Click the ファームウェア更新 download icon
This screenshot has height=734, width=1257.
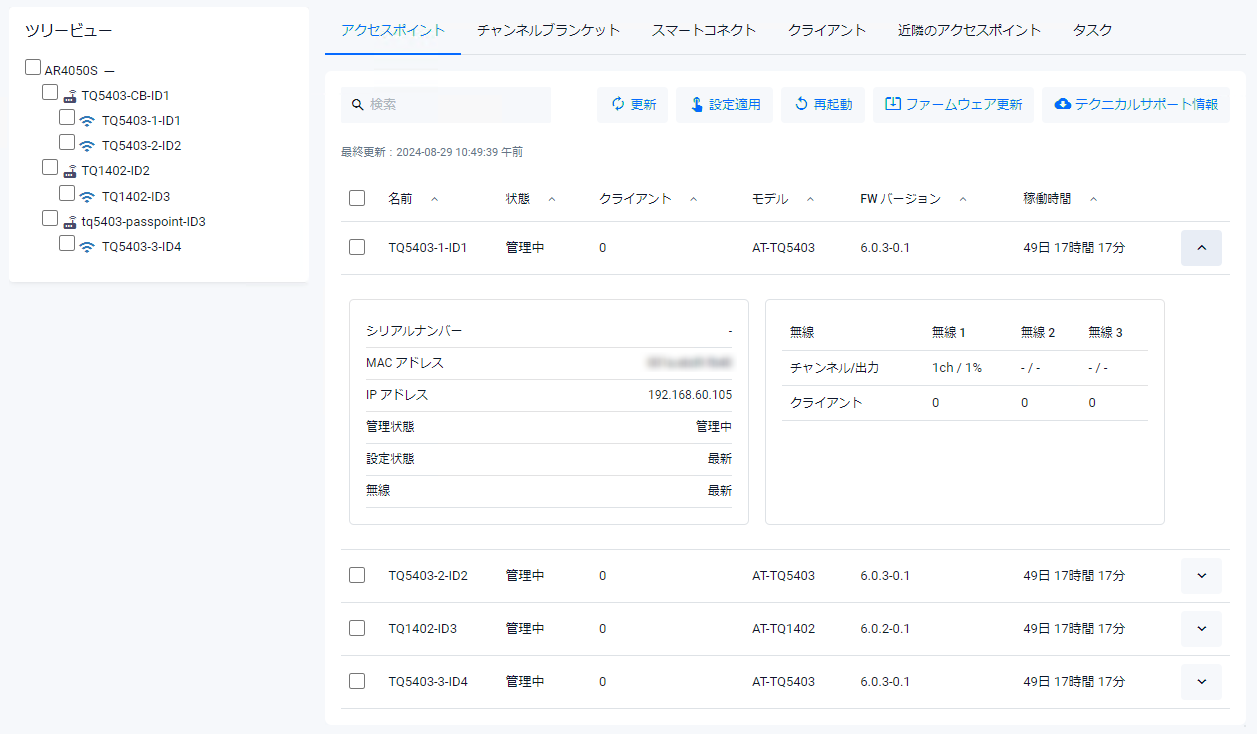point(893,105)
